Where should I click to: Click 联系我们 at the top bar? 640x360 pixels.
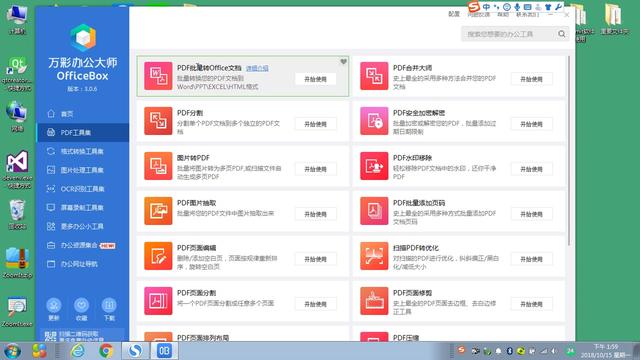(x=527, y=14)
